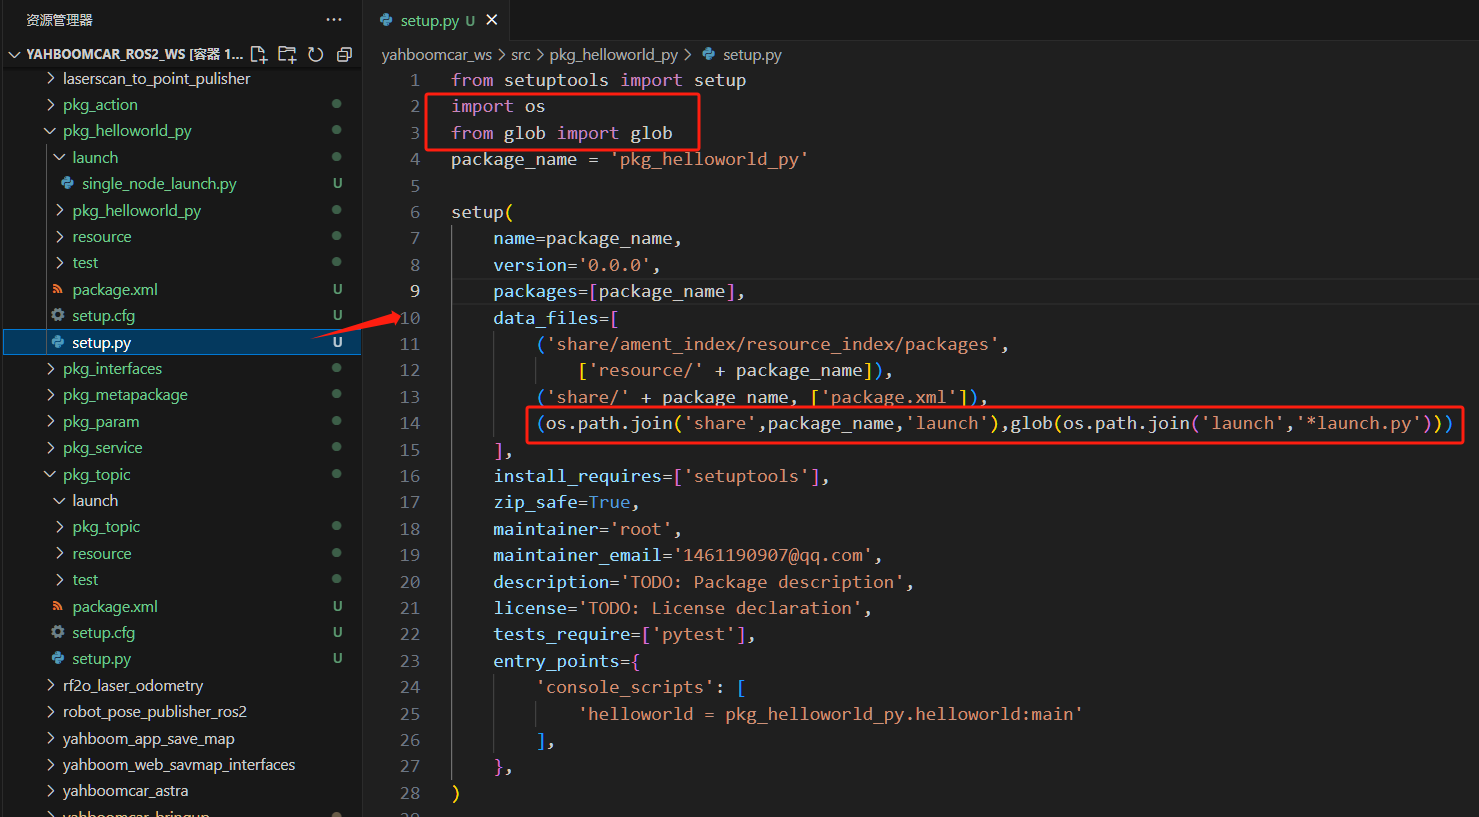This screenshot has width=1479, height=817.
Task: Click yahboomcar_ws in the breadcrumb
Action: 436,55
